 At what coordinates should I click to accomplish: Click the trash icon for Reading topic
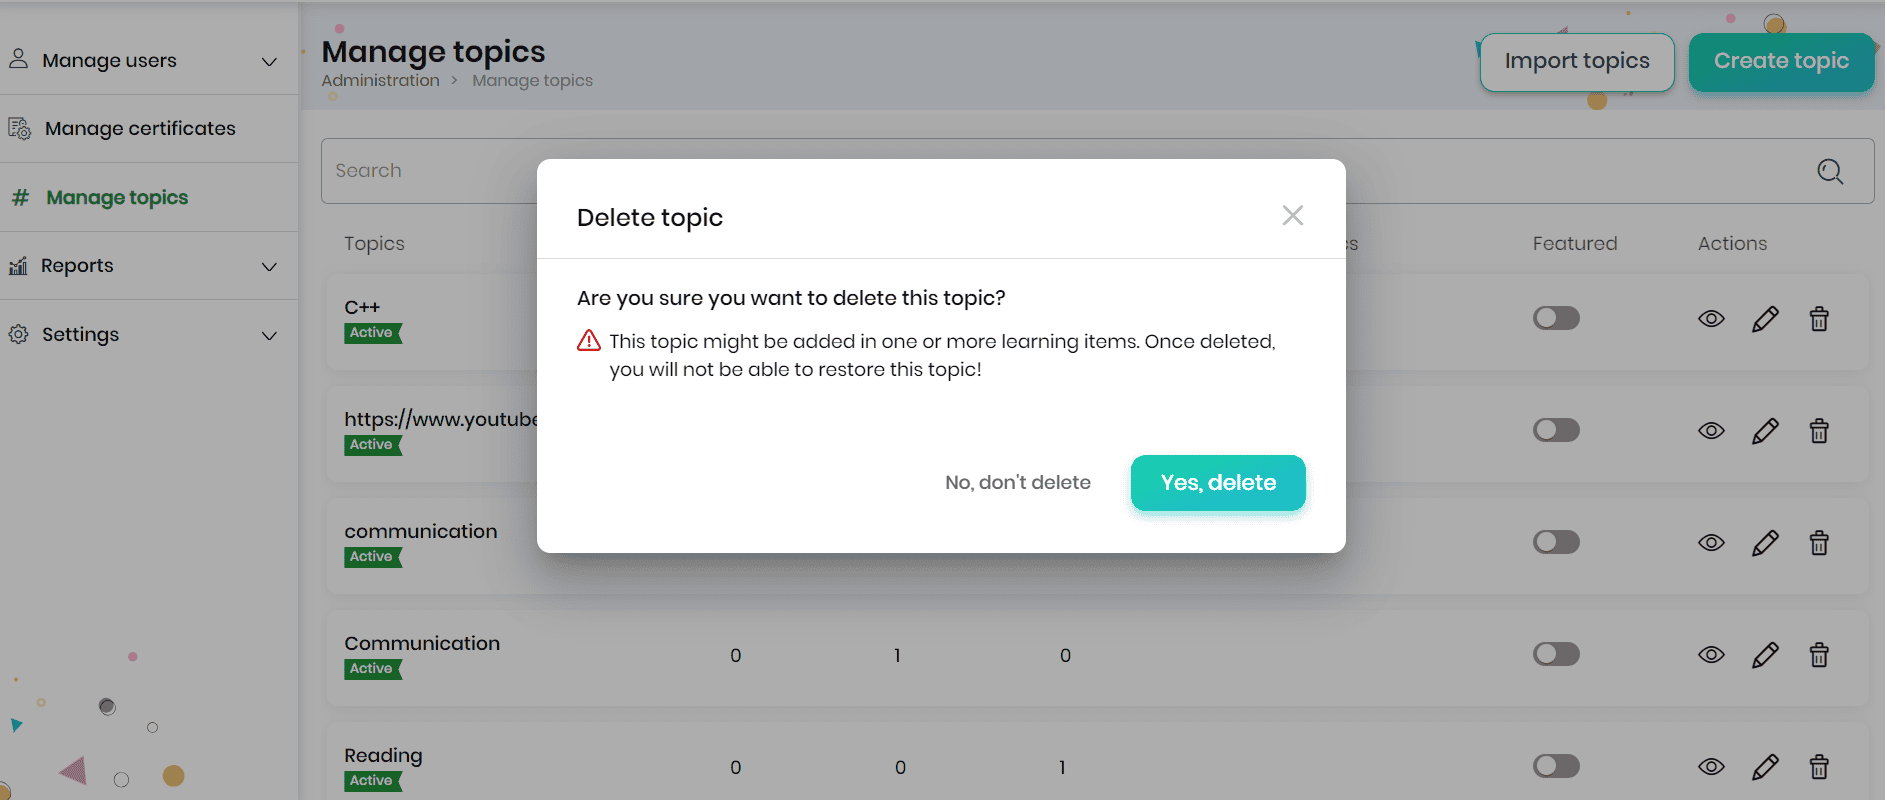1819,767
